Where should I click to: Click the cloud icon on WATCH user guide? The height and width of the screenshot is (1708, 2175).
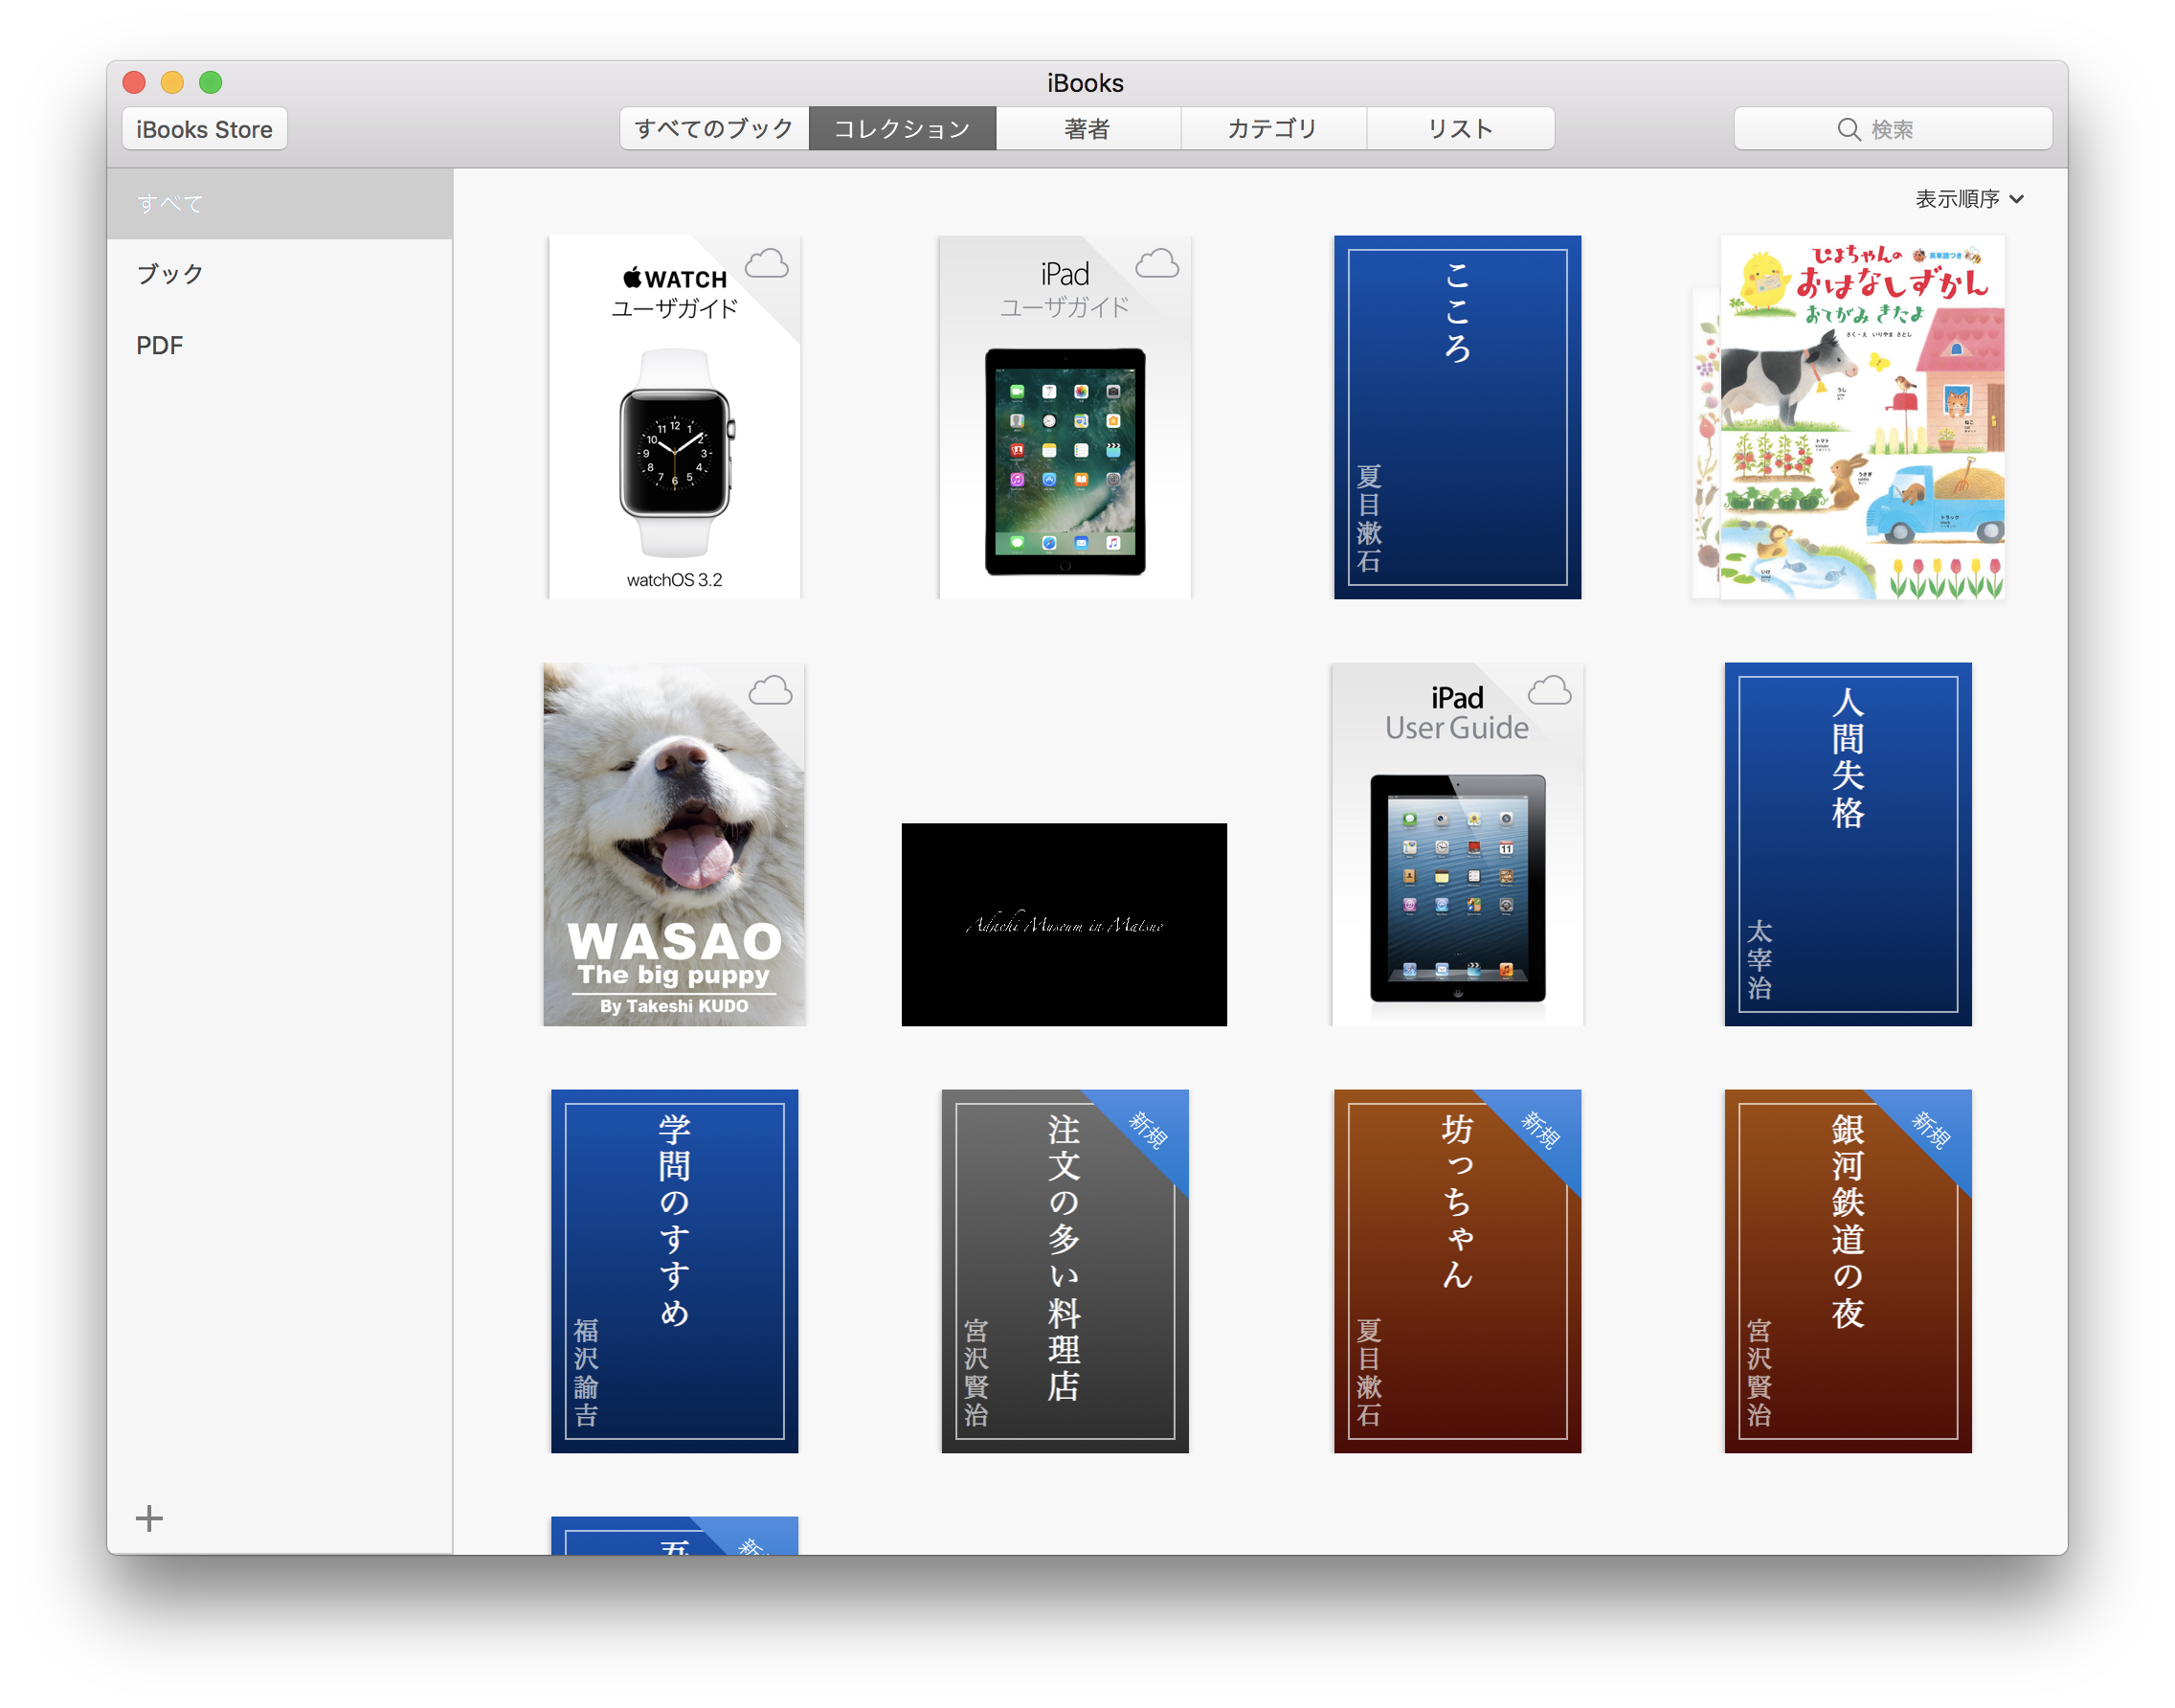pyautogui.click(x=766, y=264)
